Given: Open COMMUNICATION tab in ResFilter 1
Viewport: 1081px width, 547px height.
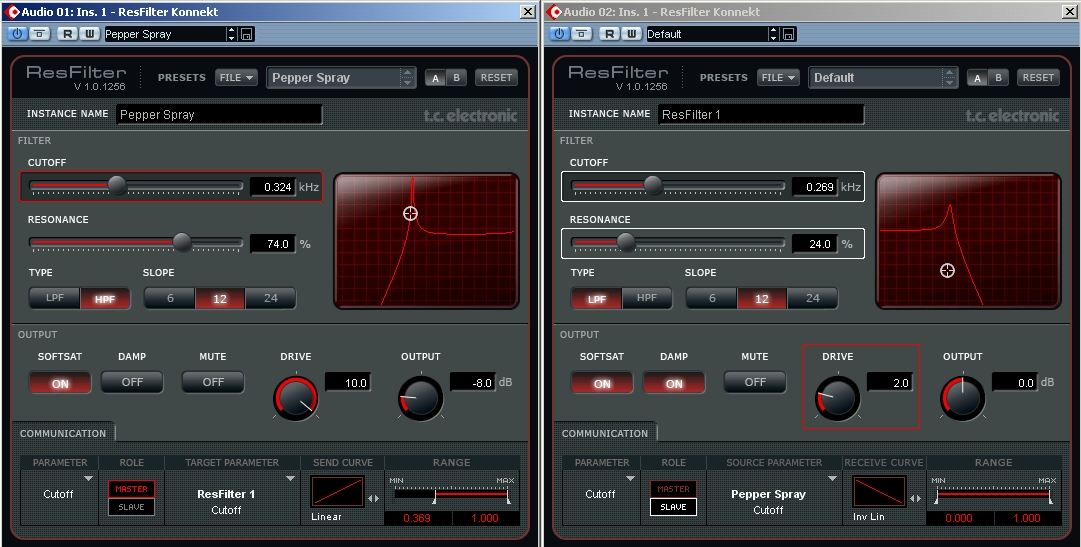Looking at the screenshot, I should [x=605, y=433].
